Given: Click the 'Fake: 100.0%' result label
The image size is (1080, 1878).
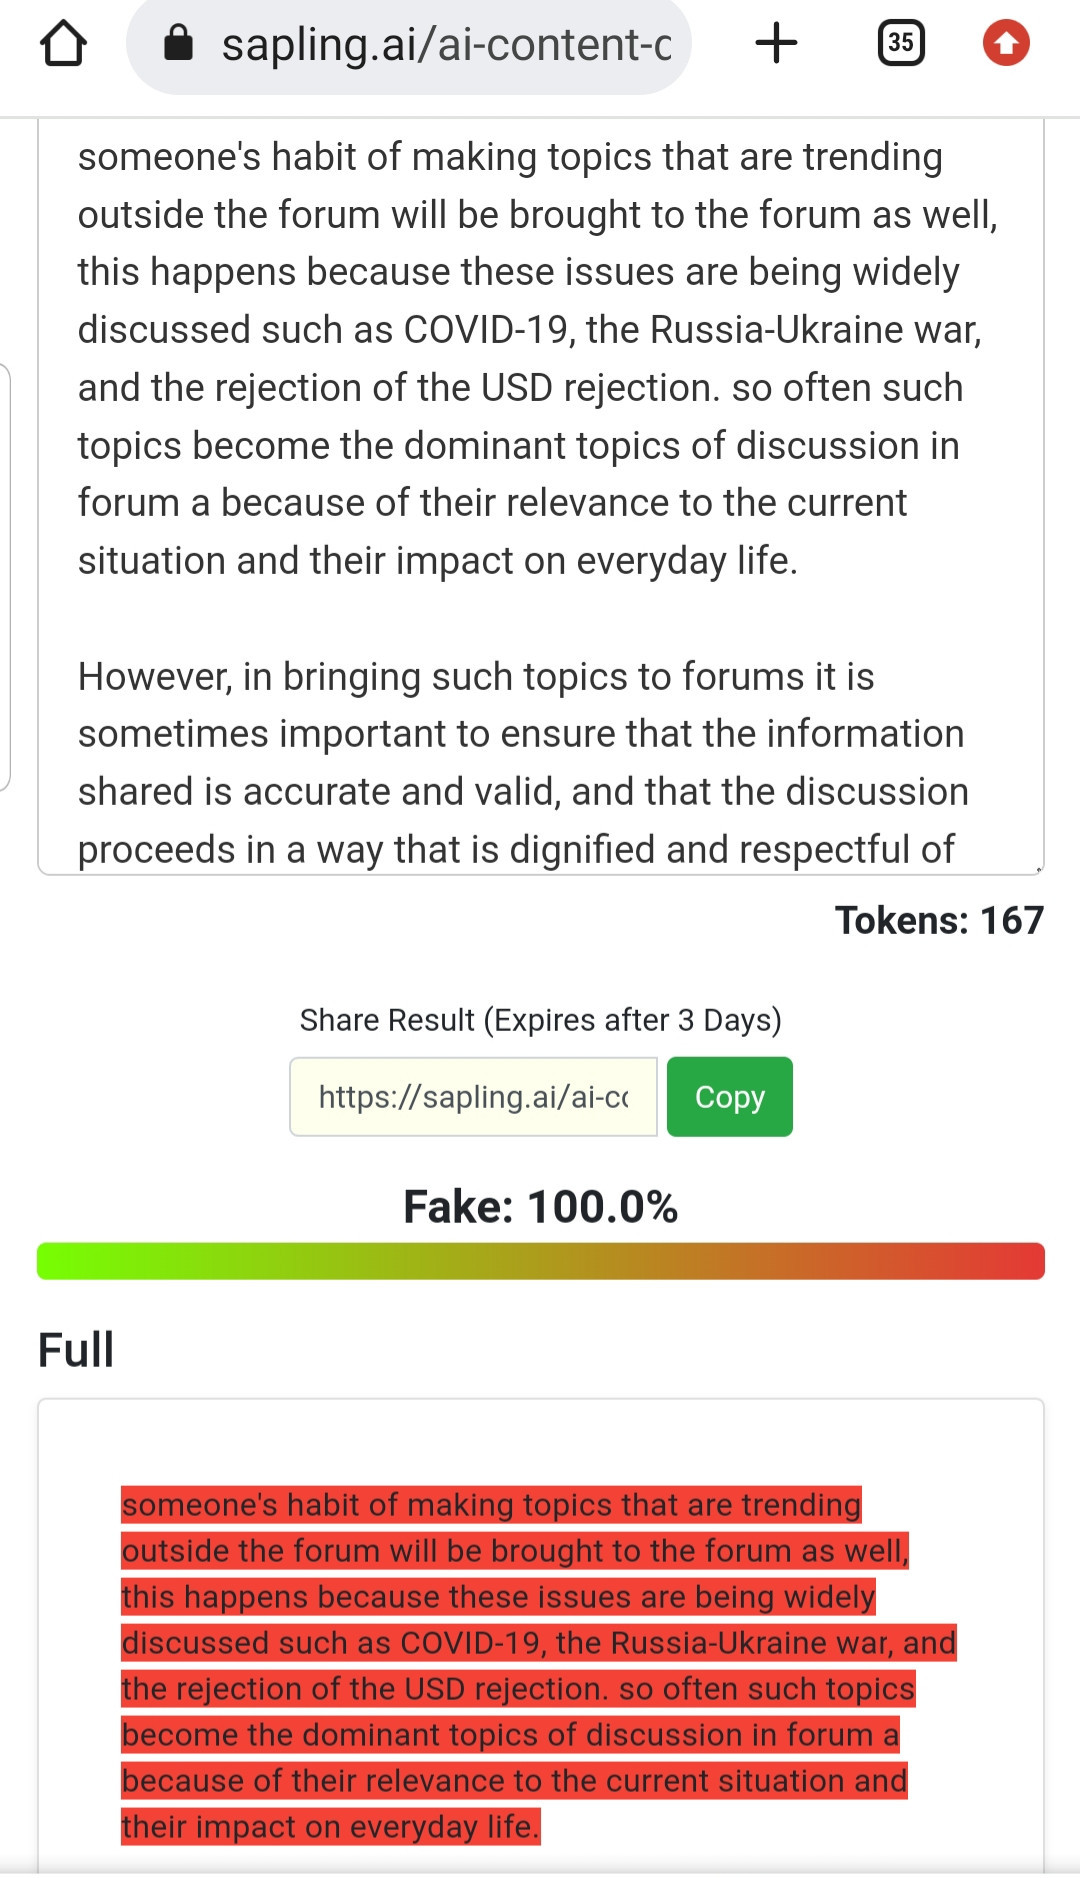Looking at the screenshot, I should click(x=541, y=1207).
